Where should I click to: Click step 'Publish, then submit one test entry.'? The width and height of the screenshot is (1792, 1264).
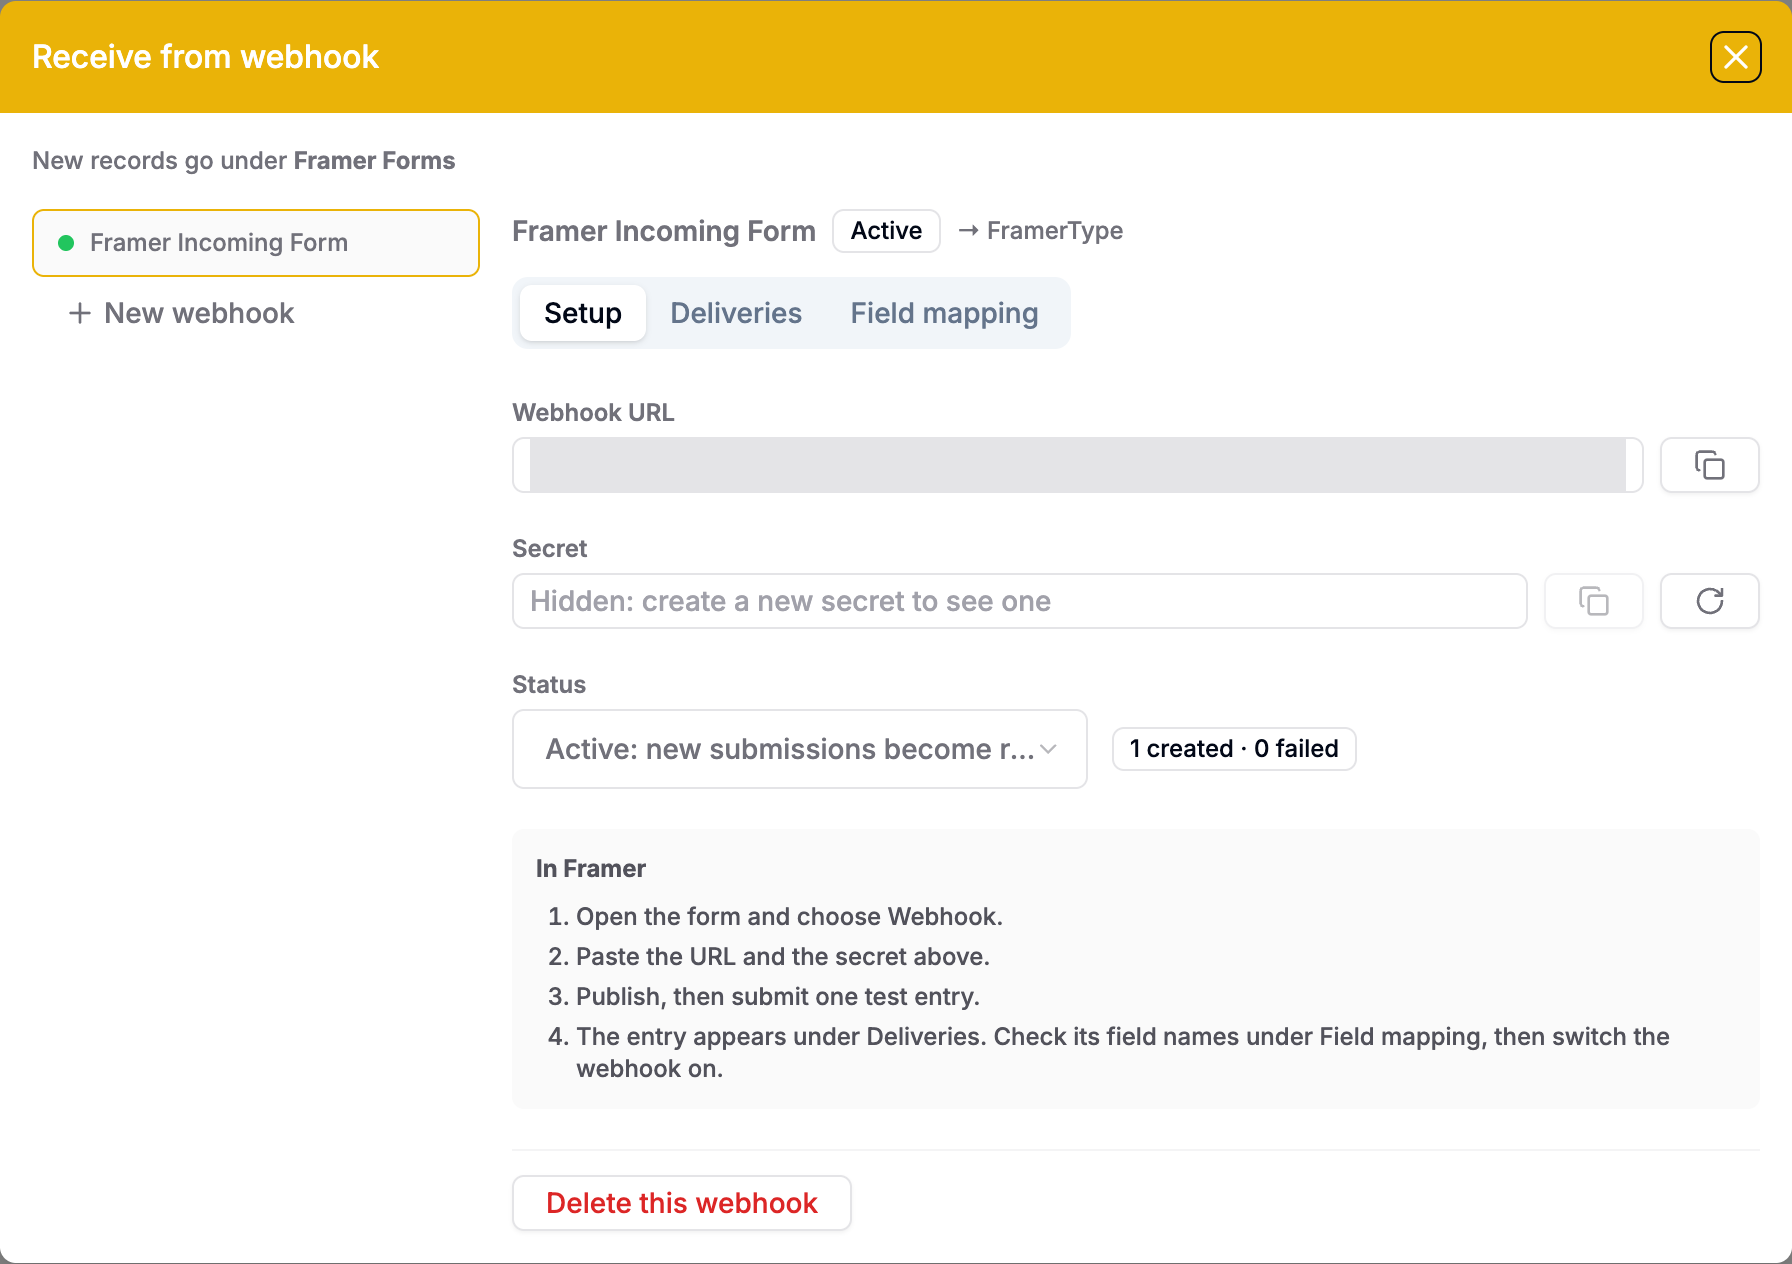pos(778,997)
